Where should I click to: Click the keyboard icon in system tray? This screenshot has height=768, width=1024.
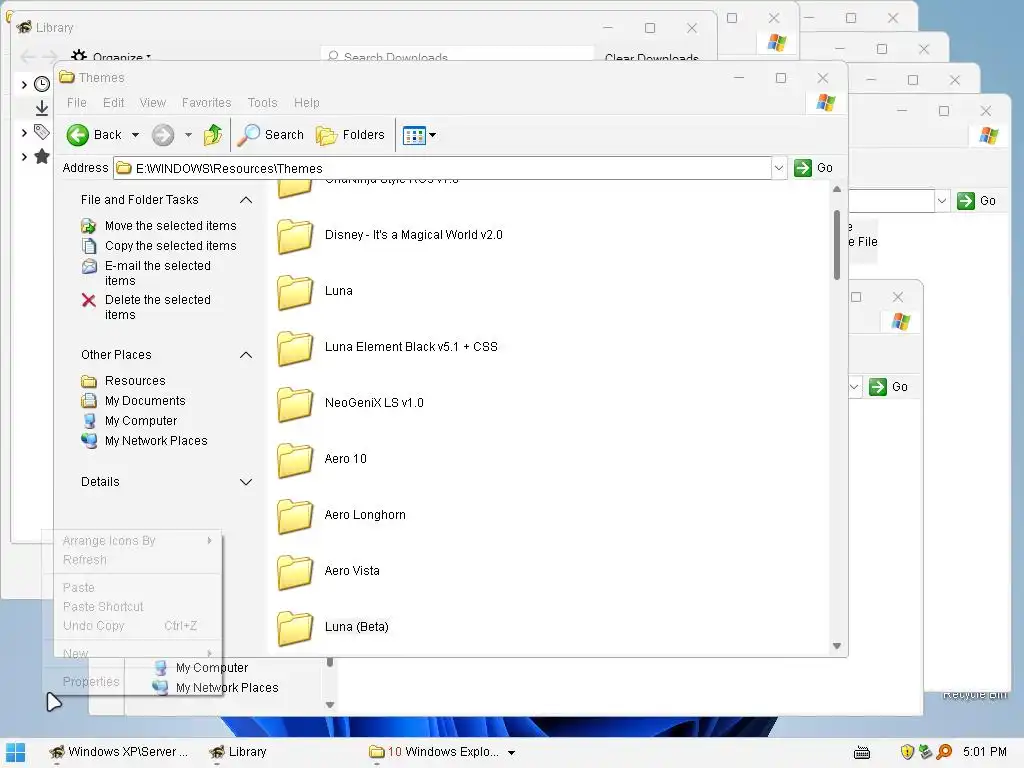[861, 752]
